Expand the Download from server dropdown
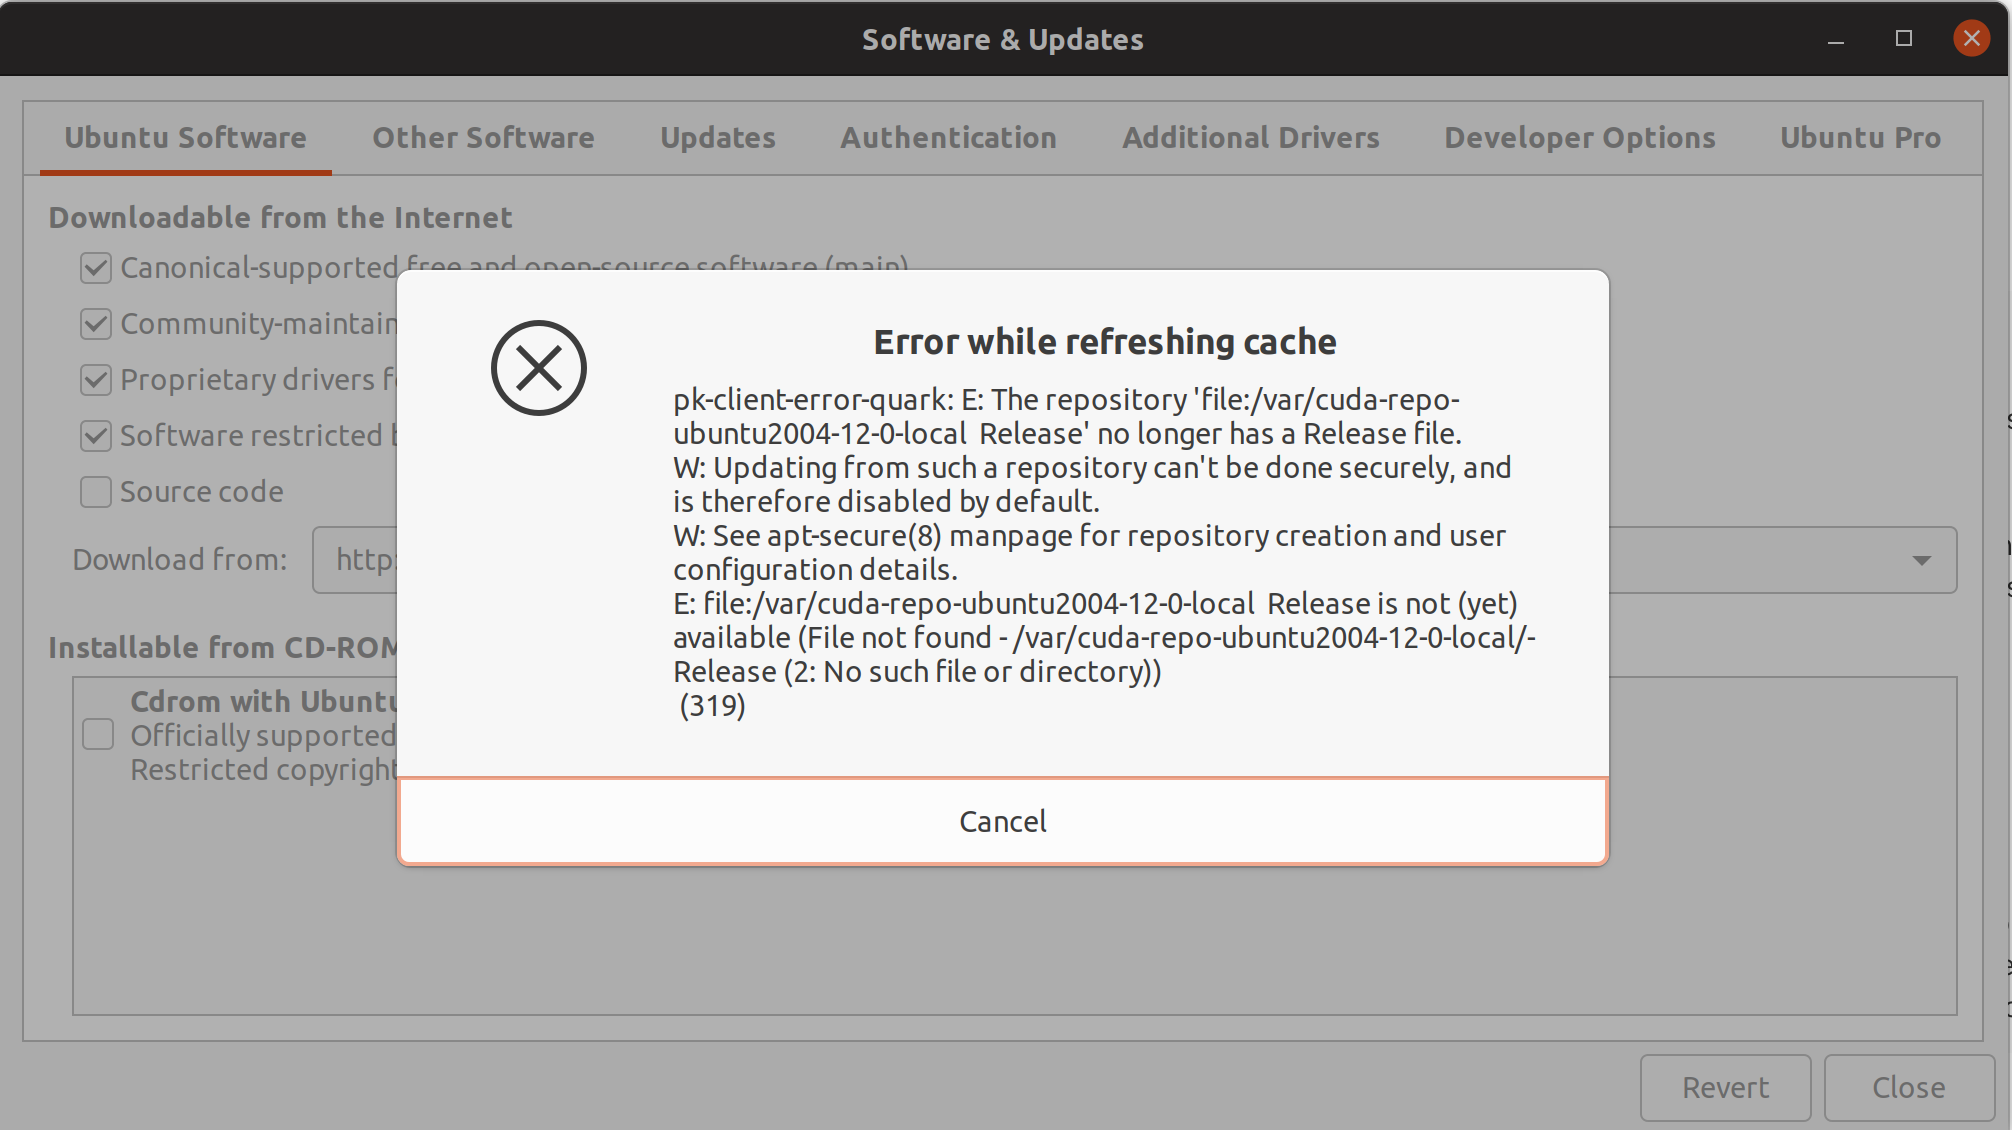This screenshot has height=1130, width=2012. (1921, 560)
